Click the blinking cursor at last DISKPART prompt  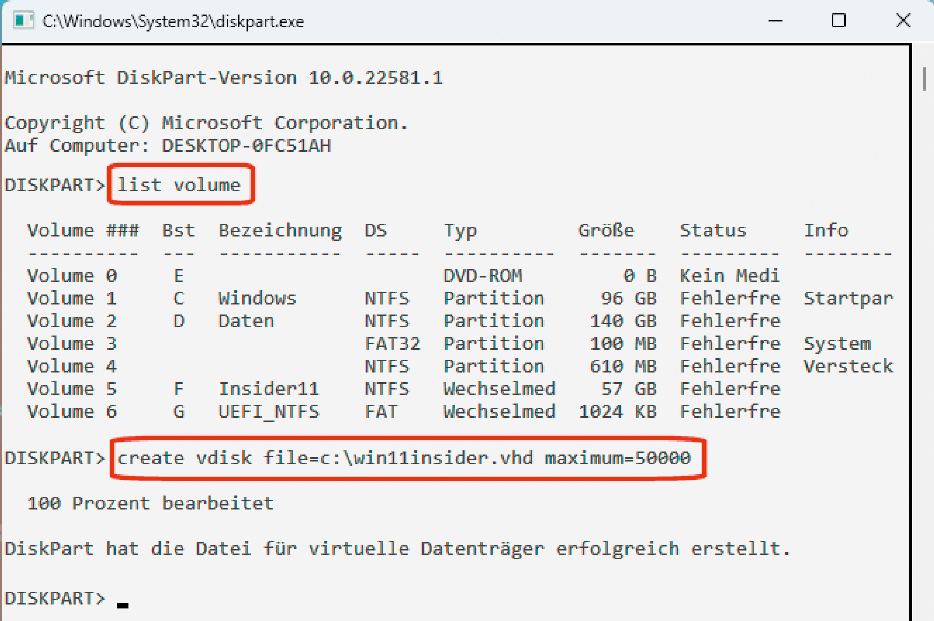click(x=123, y=605)
